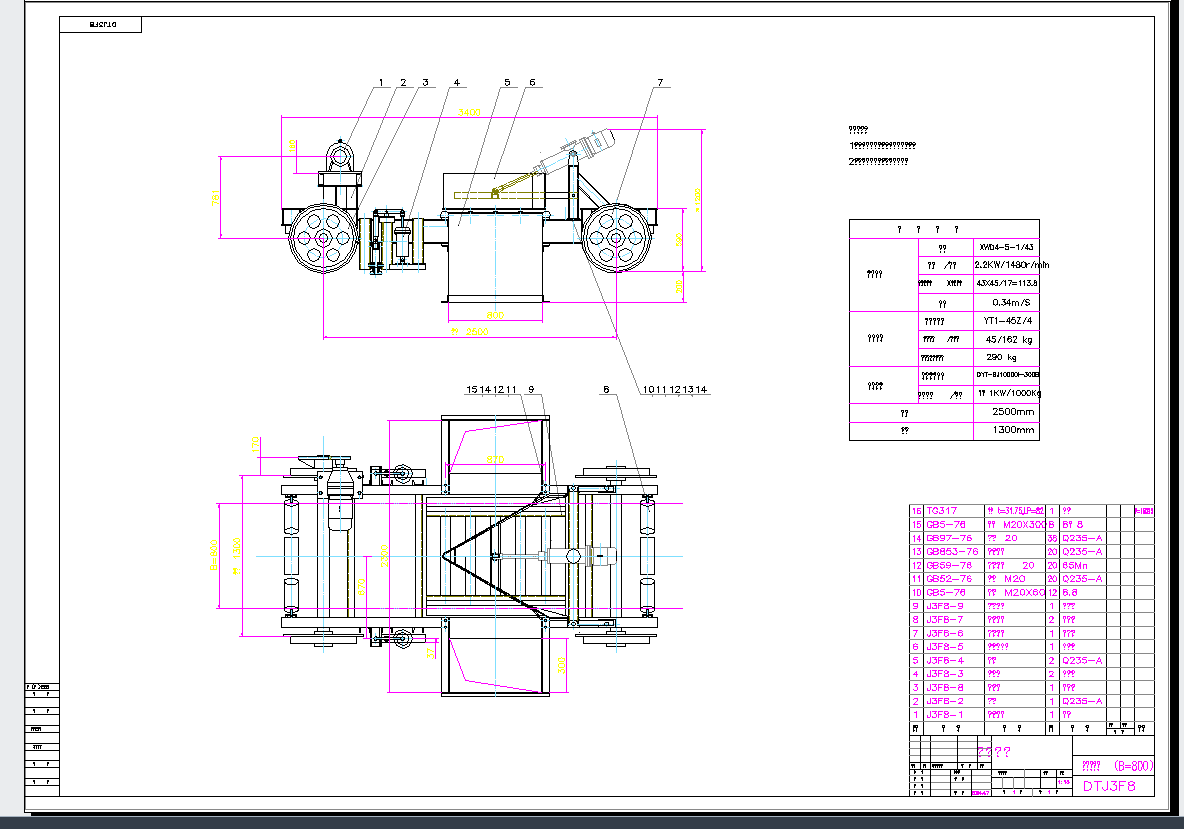
Task: Select the 45/162 kg value
Action: point(1006,339)
